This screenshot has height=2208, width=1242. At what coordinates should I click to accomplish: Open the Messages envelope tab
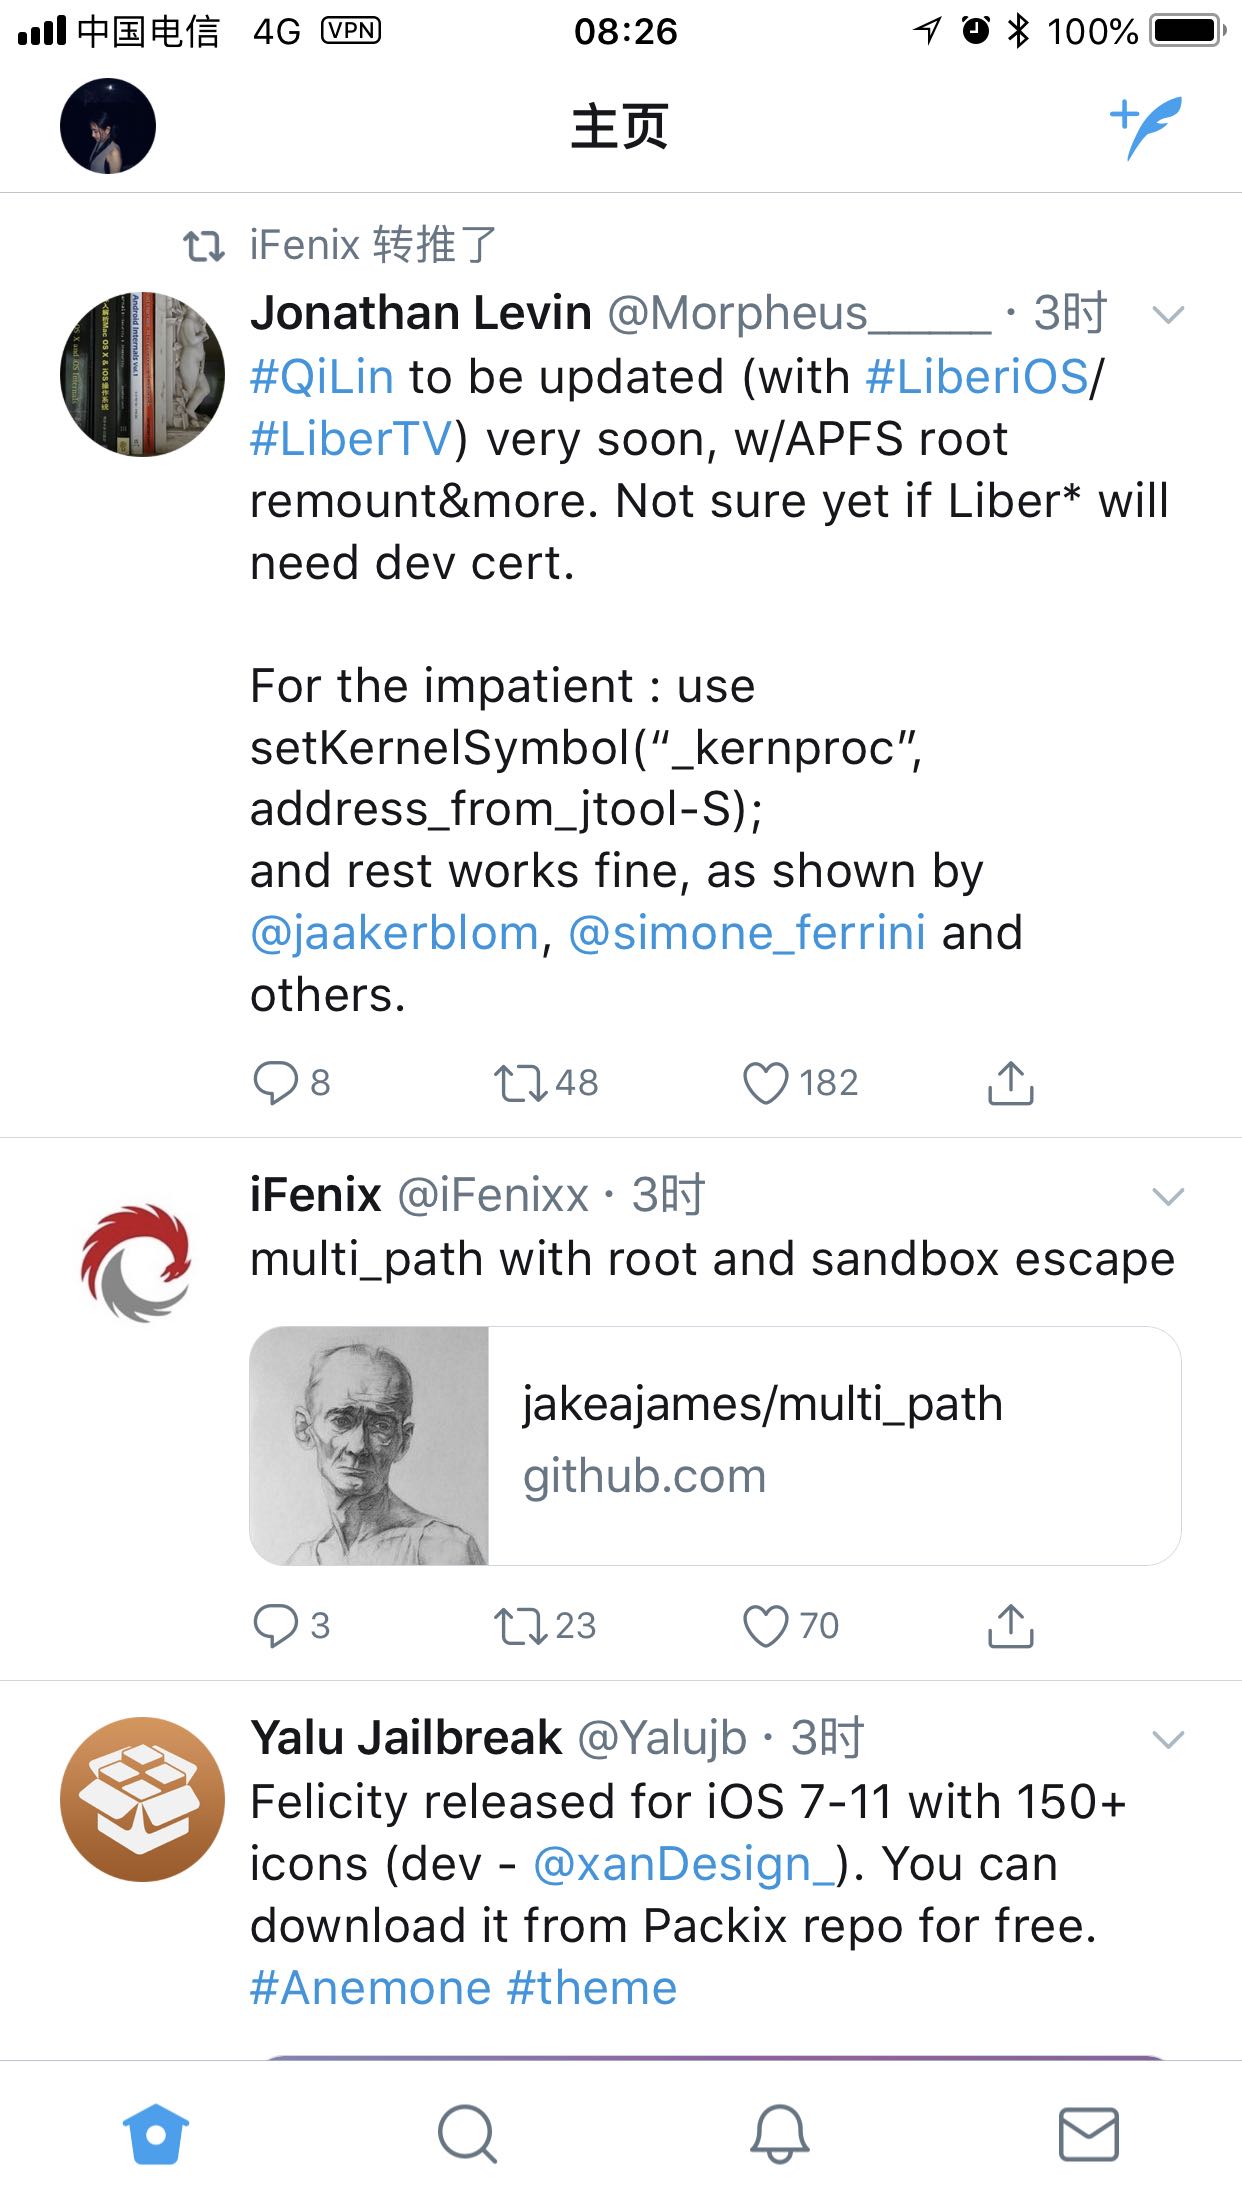tap(1088, 2134)
